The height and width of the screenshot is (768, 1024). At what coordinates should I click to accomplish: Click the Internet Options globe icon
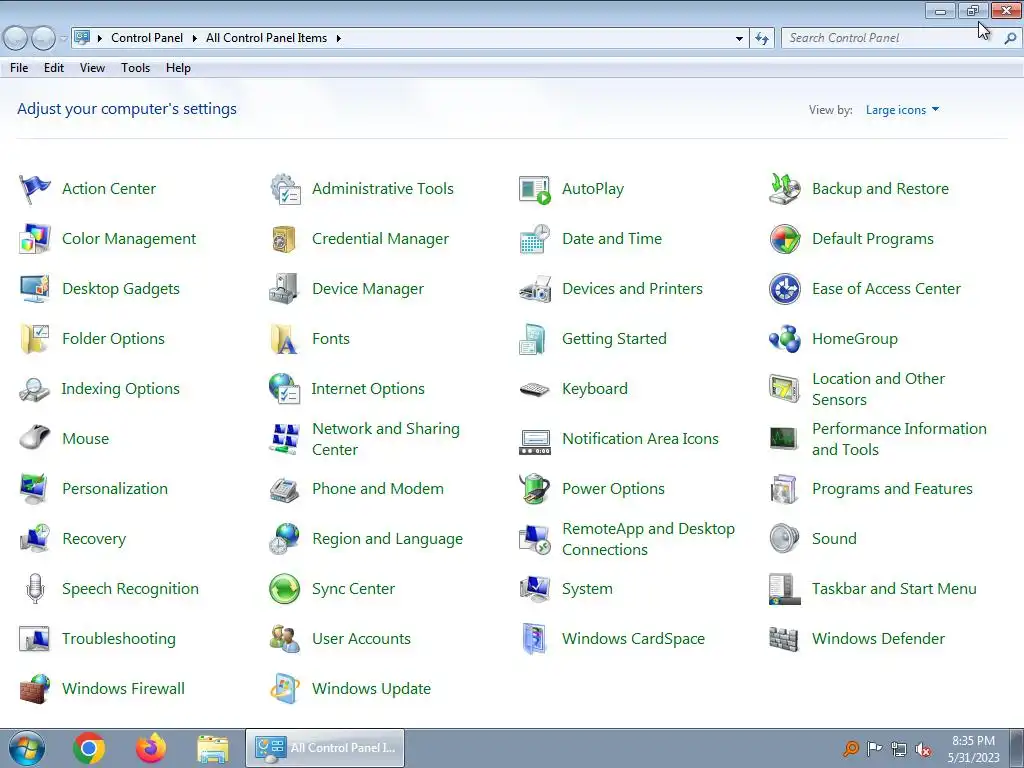pos(285,389)
